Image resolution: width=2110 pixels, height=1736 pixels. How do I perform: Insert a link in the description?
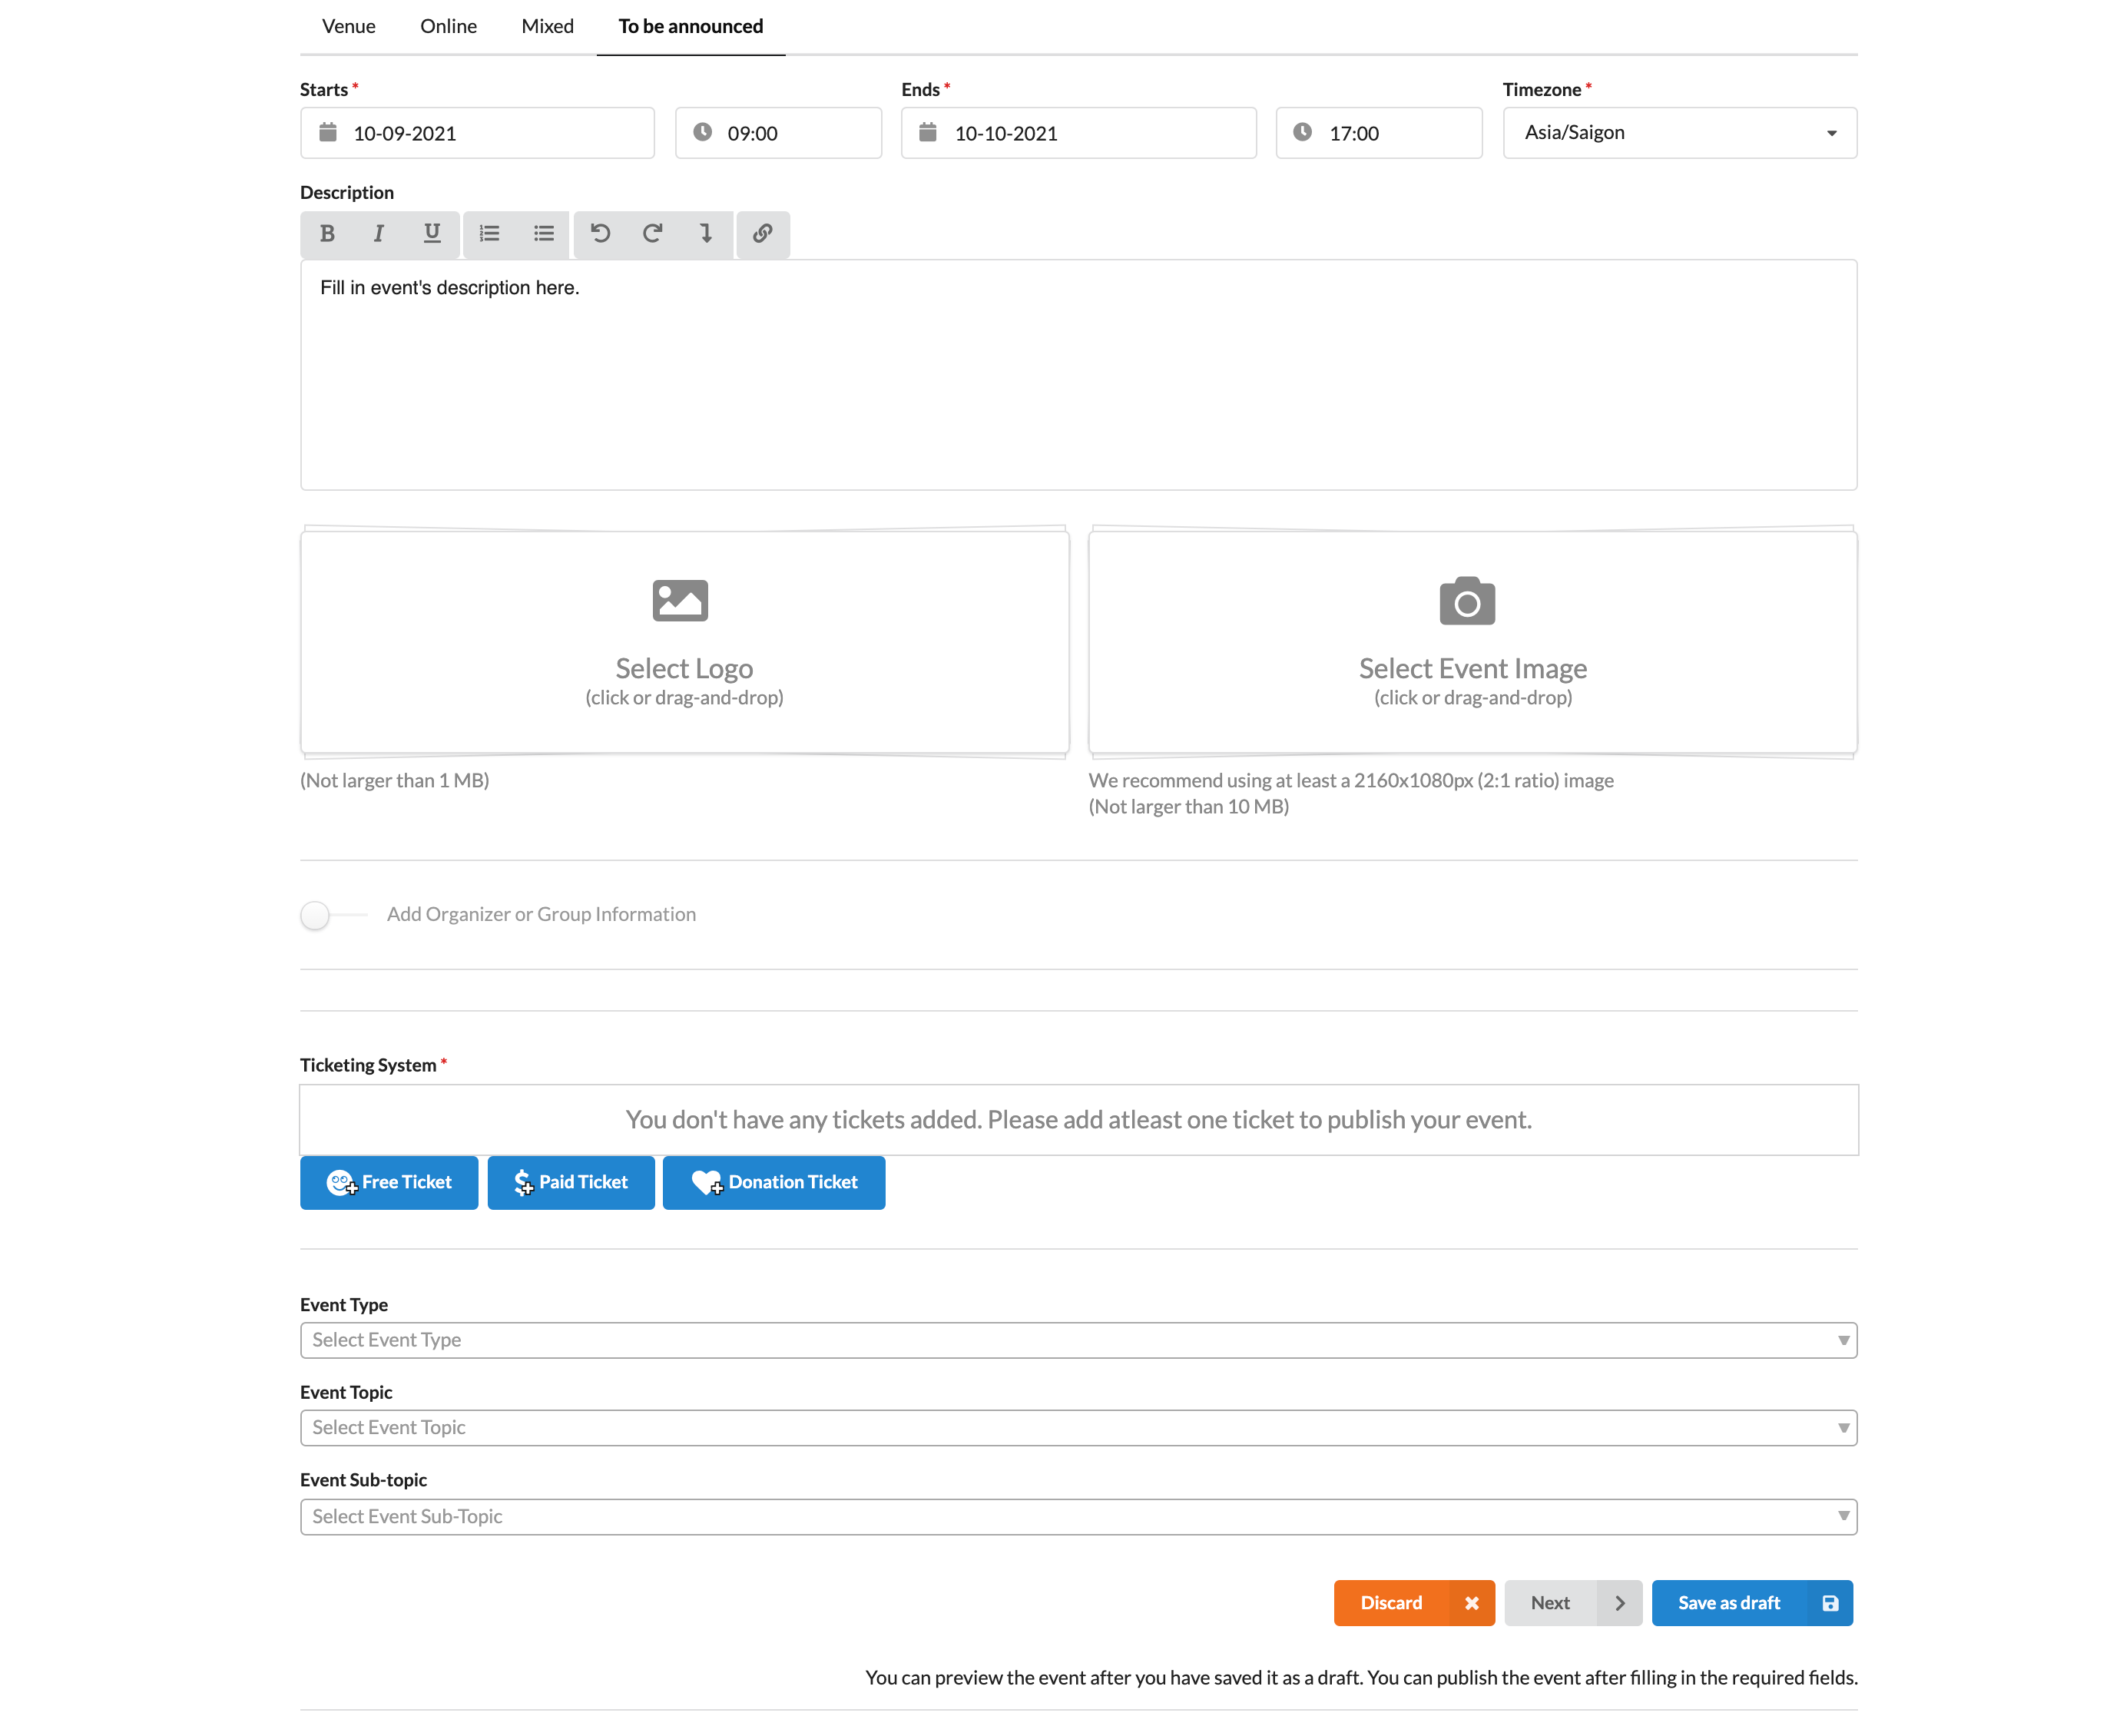(x=762, y=234)
